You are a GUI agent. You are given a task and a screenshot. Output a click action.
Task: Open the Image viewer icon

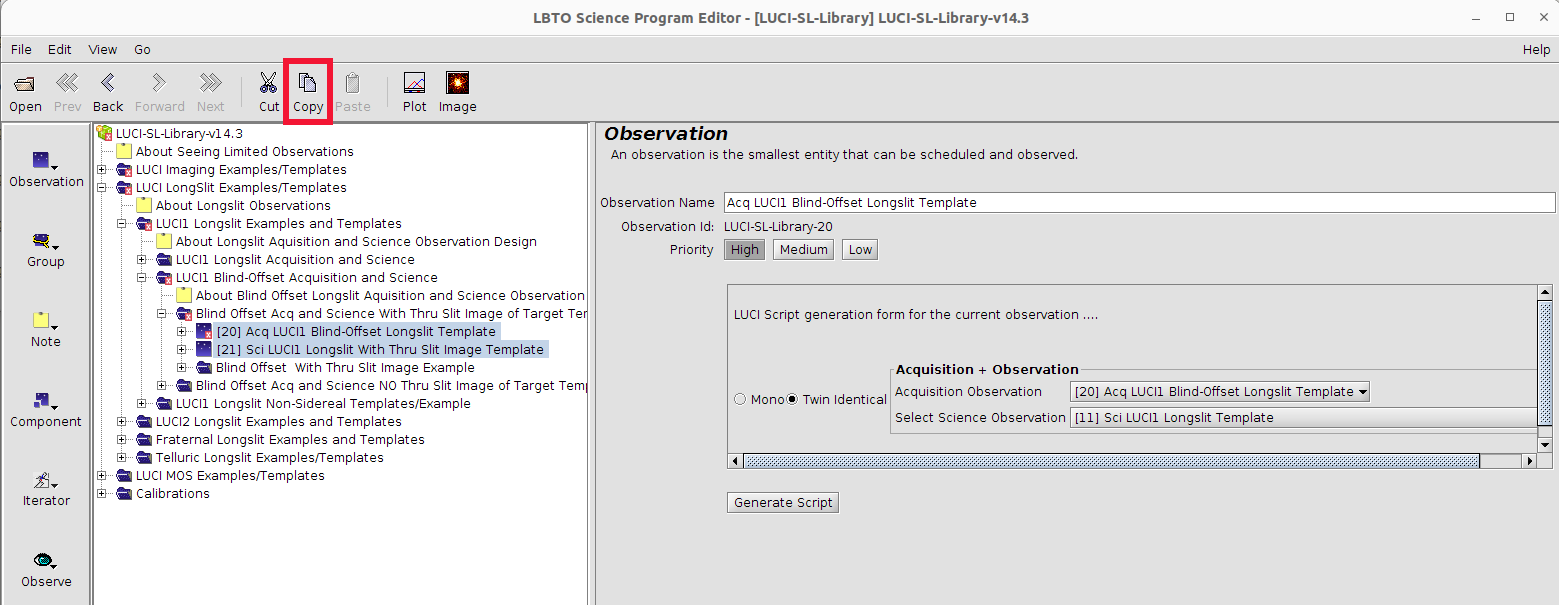click(457, 84)
